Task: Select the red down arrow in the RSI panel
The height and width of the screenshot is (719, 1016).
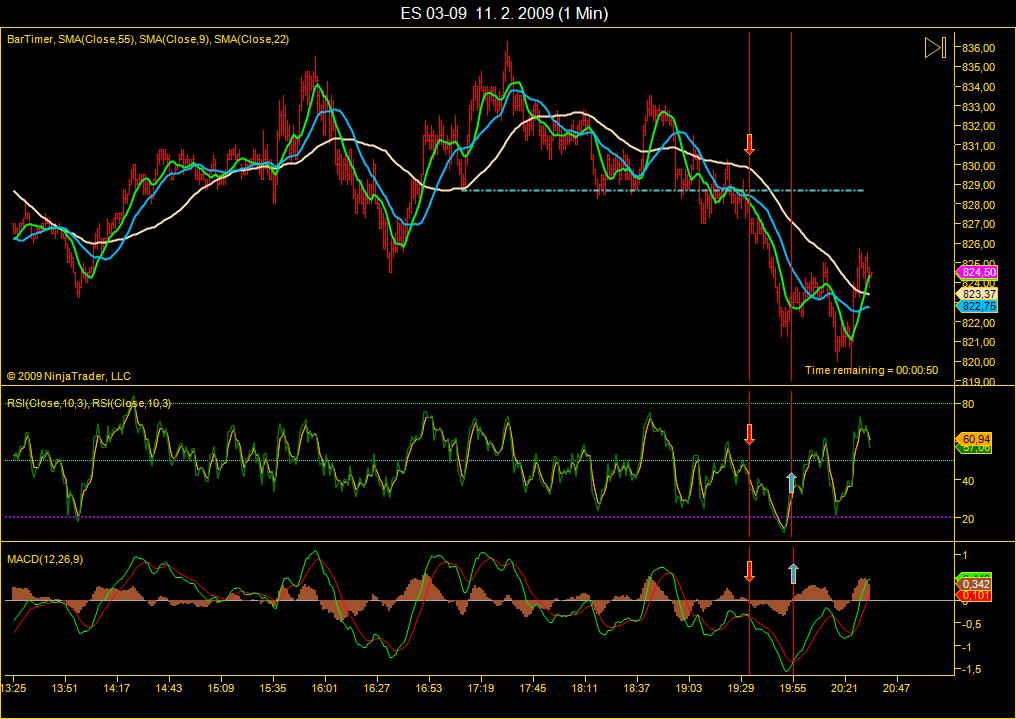Action: (750, 434)
